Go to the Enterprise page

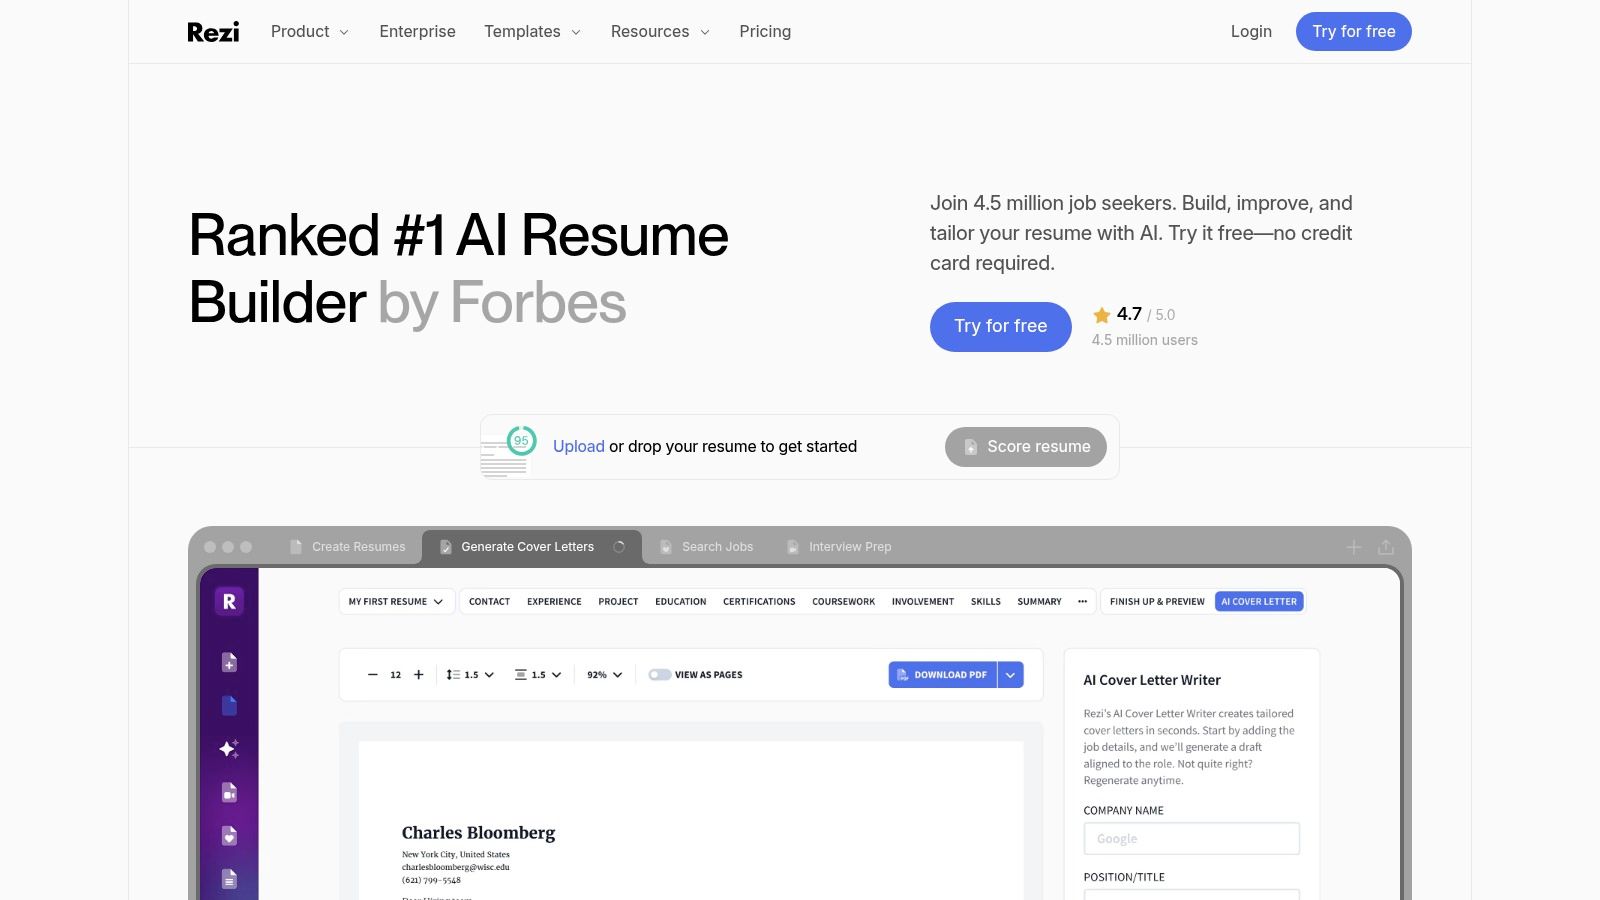[x=417, y=32]
